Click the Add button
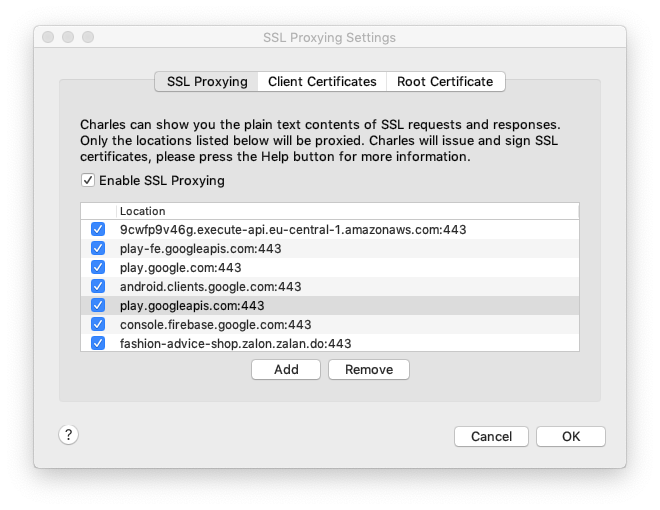660x510 pixels. click(x=286, y=369)
